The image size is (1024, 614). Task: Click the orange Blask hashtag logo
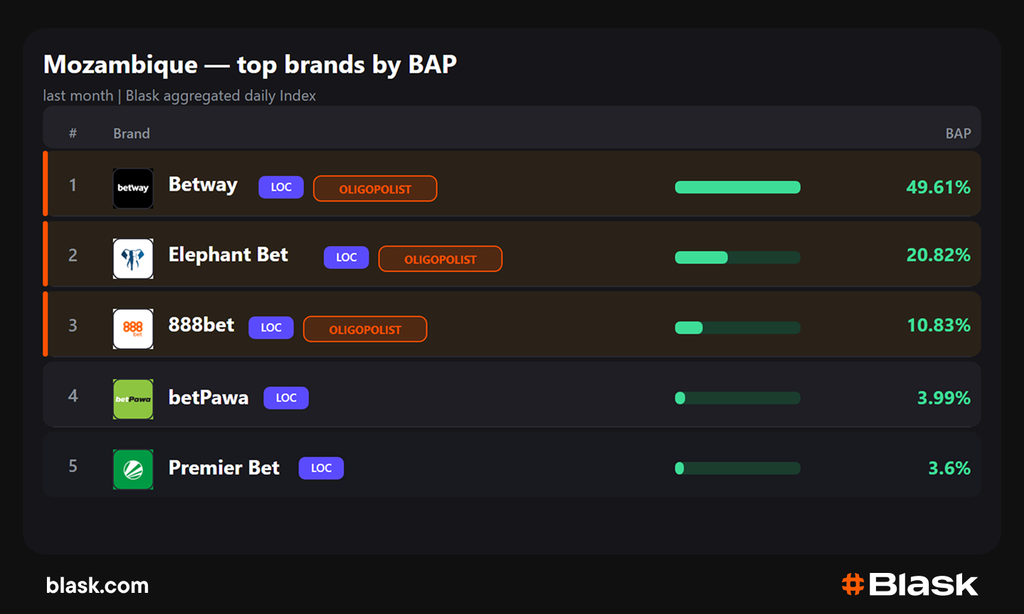click(x=853, y=584)
